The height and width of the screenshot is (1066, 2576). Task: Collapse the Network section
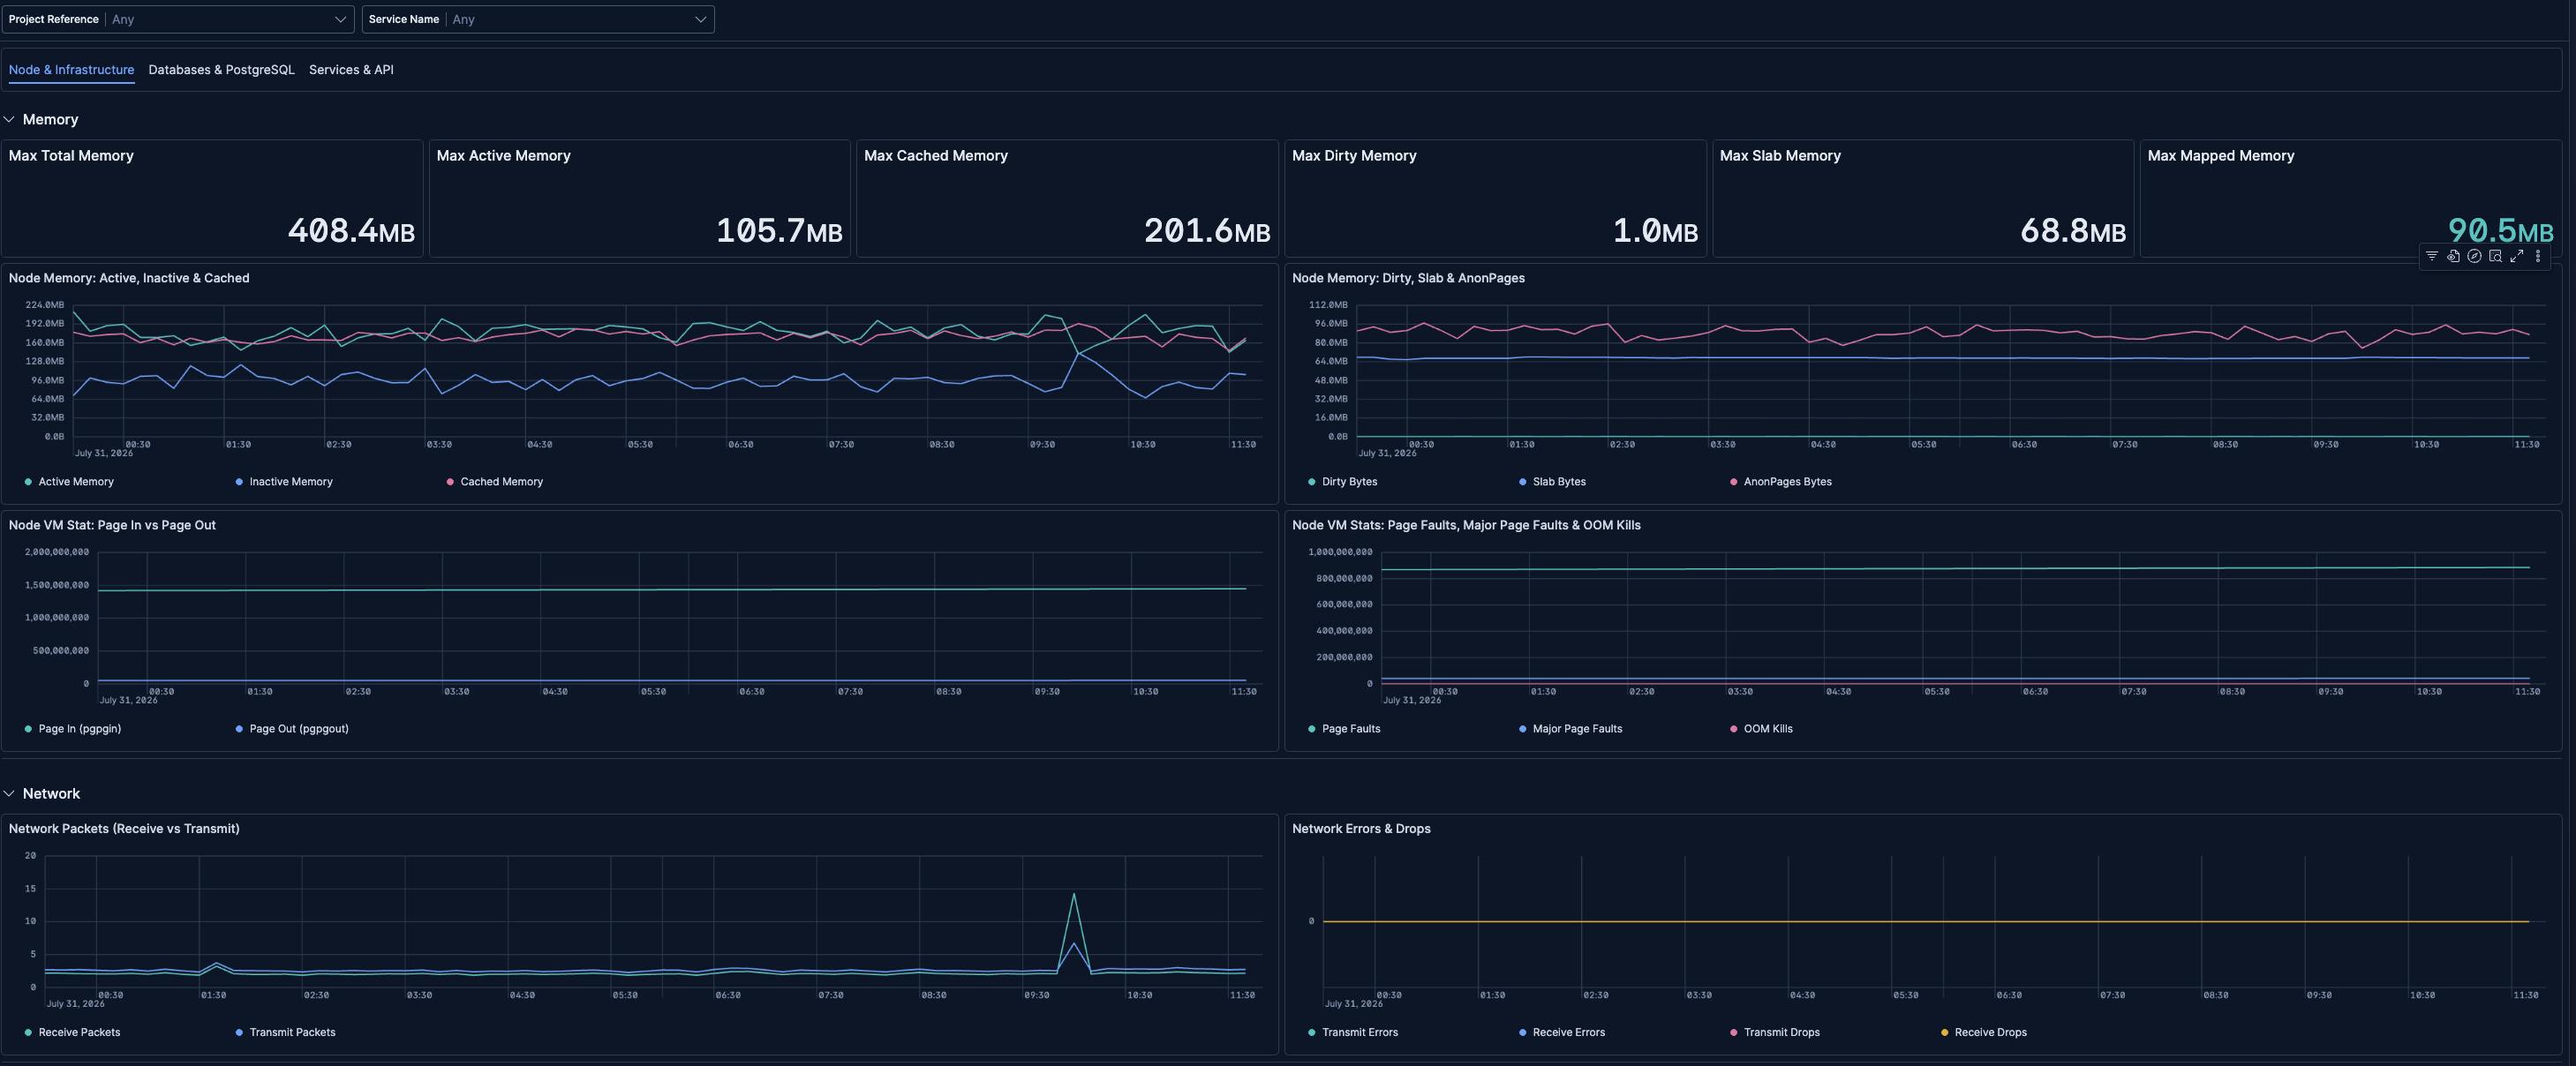(x=9, y=794)
